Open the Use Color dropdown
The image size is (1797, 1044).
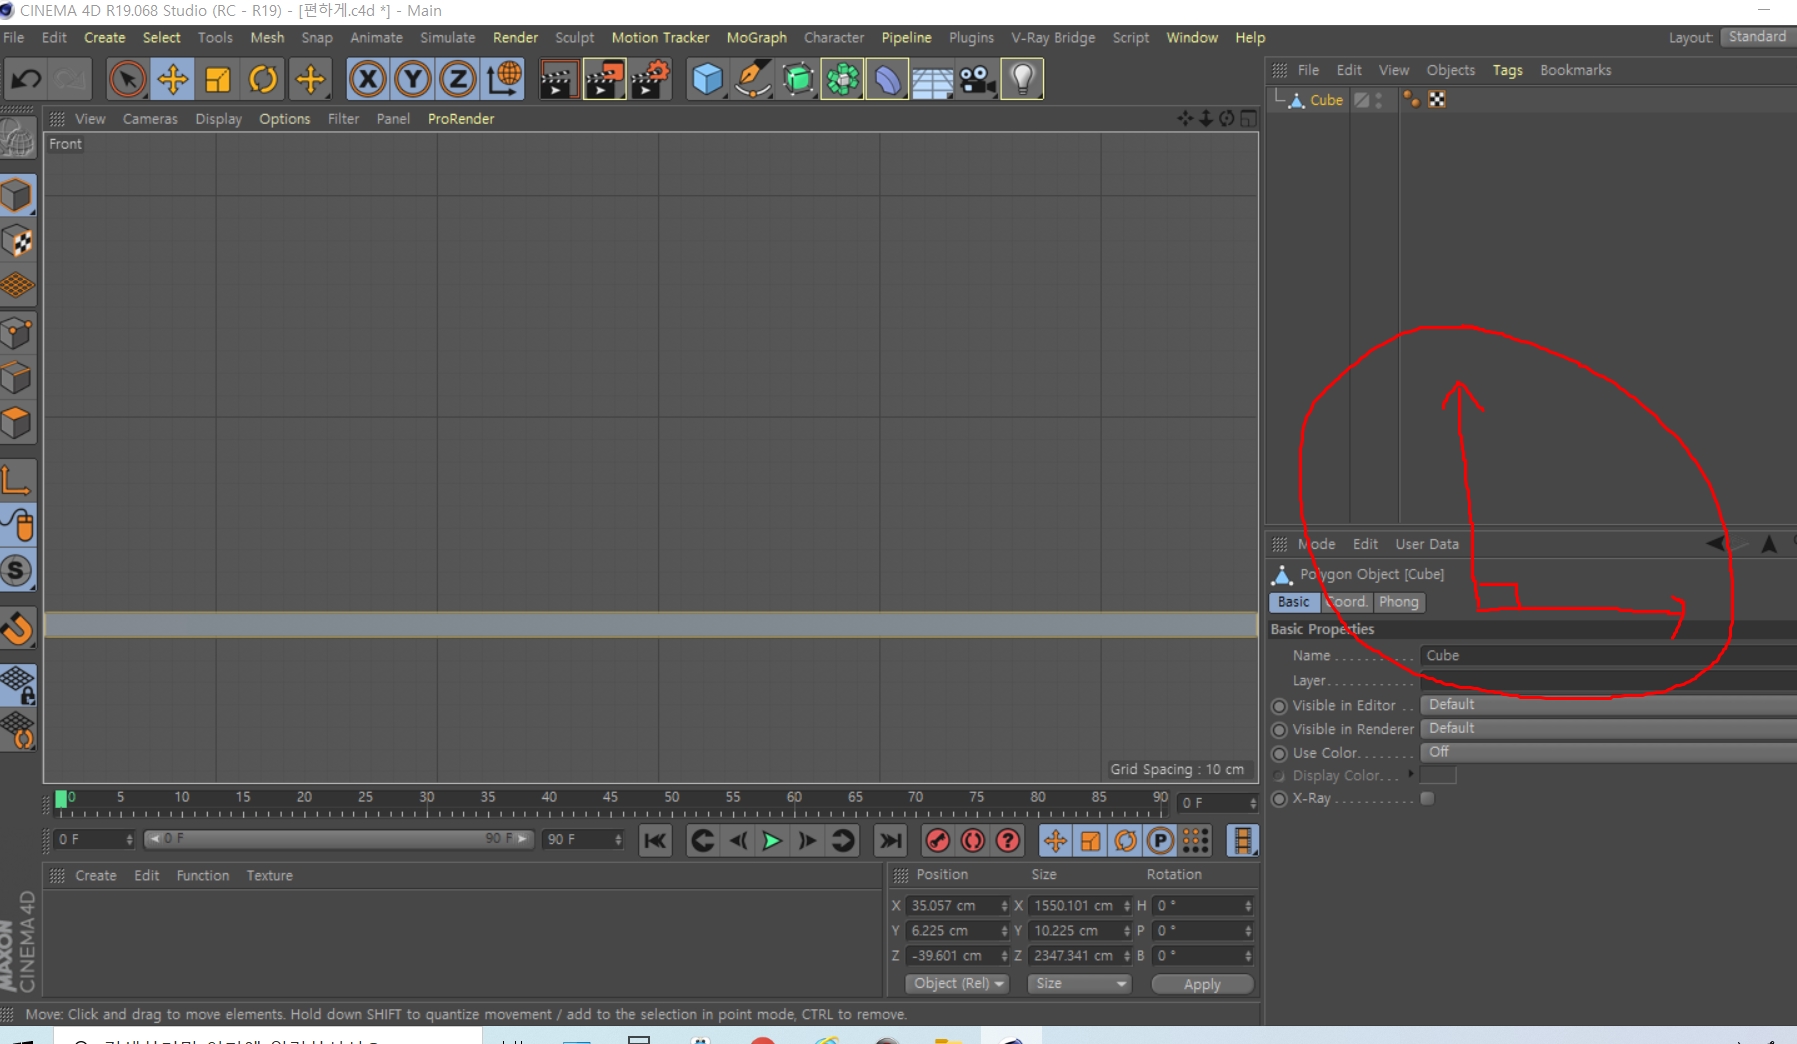pos(1608,753)
